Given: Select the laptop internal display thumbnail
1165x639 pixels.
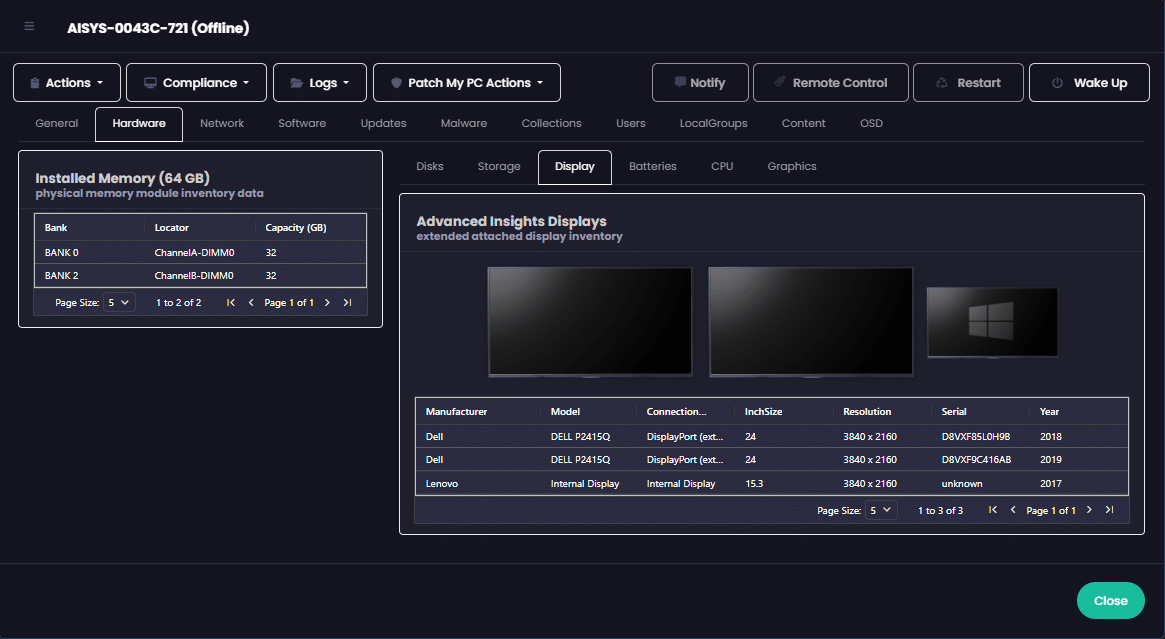Looking at the screenshot, I should (992, 322).
